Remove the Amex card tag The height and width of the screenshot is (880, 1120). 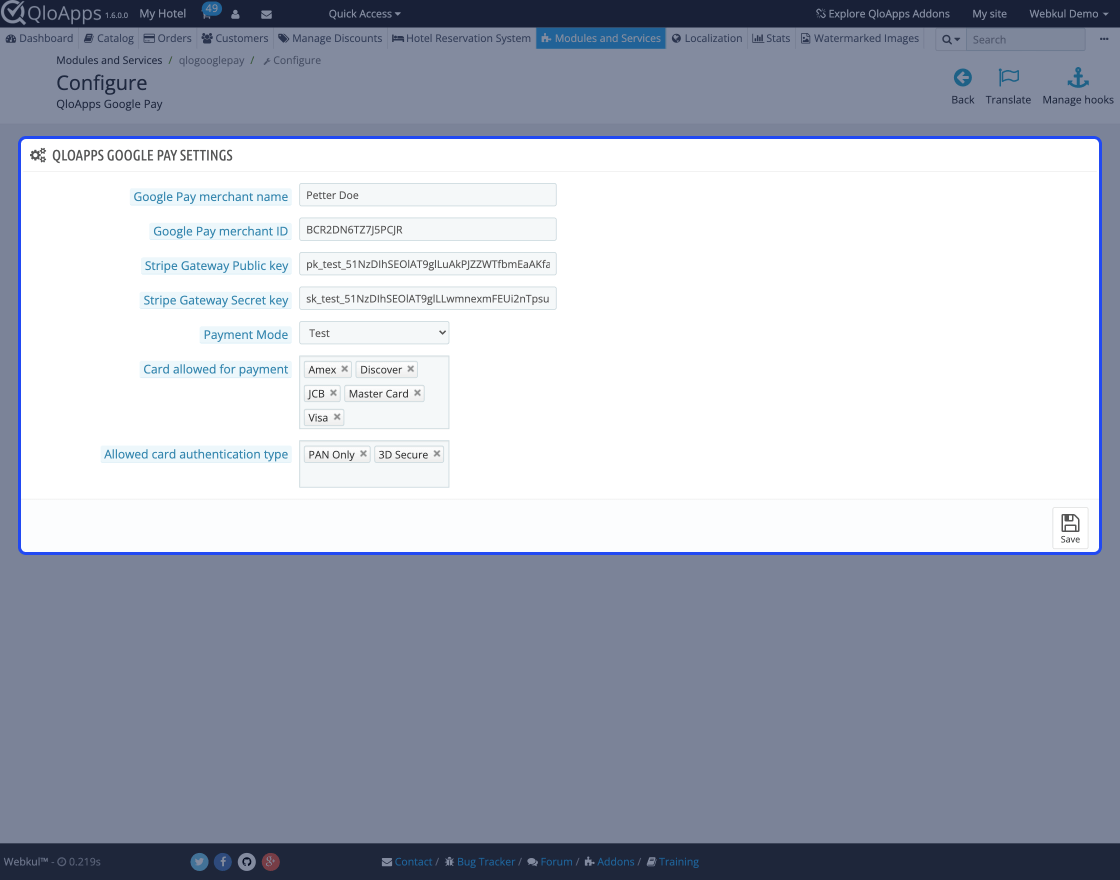[344, 369]
